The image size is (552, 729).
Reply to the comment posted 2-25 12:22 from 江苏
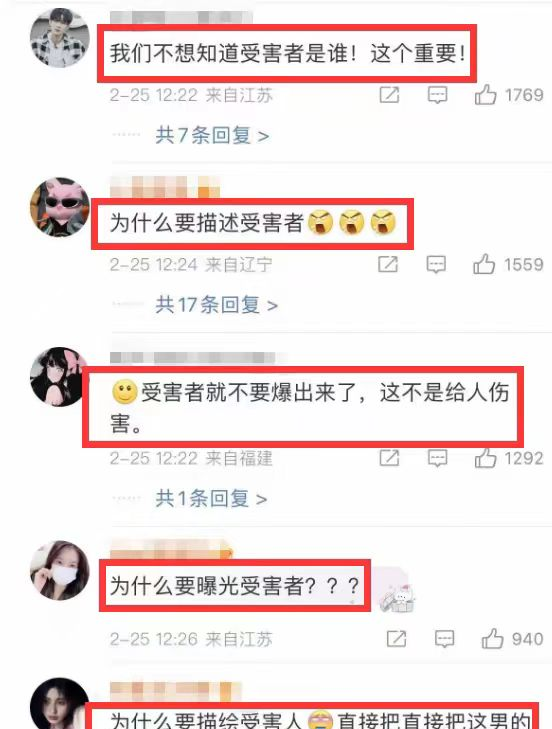(x=437, y=95)
